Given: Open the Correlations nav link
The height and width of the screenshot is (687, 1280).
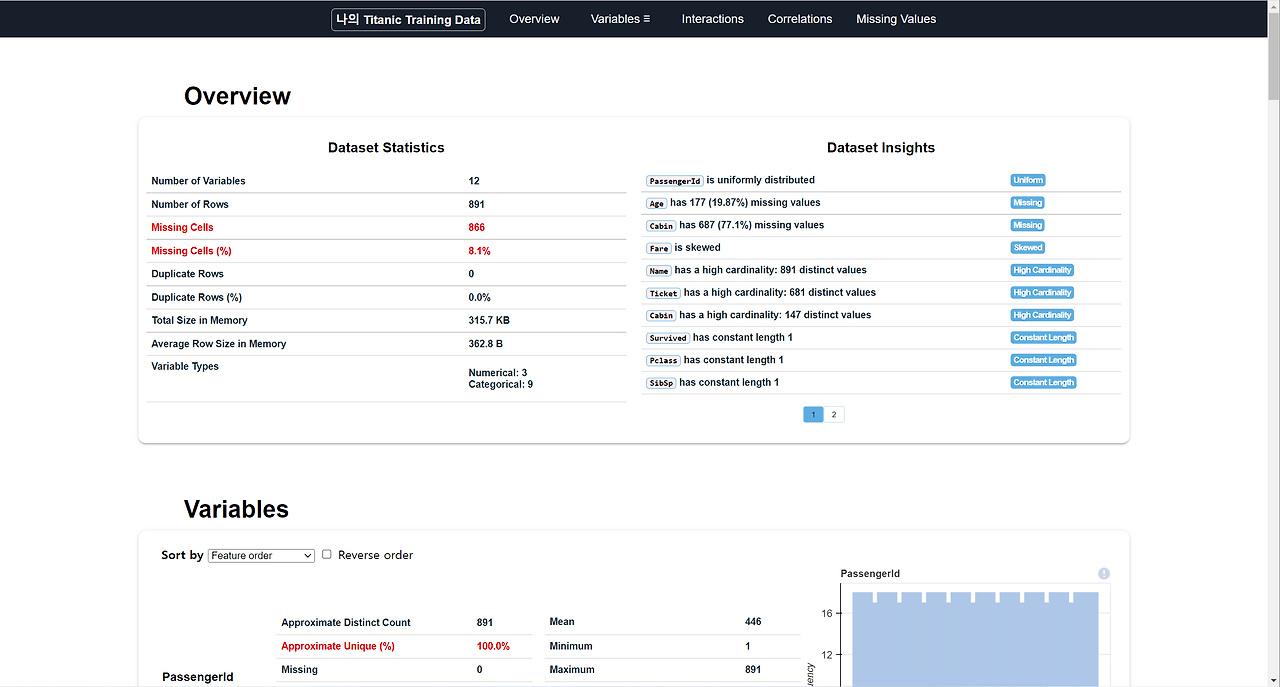Looking at the screenshot, I should (800, 19).
